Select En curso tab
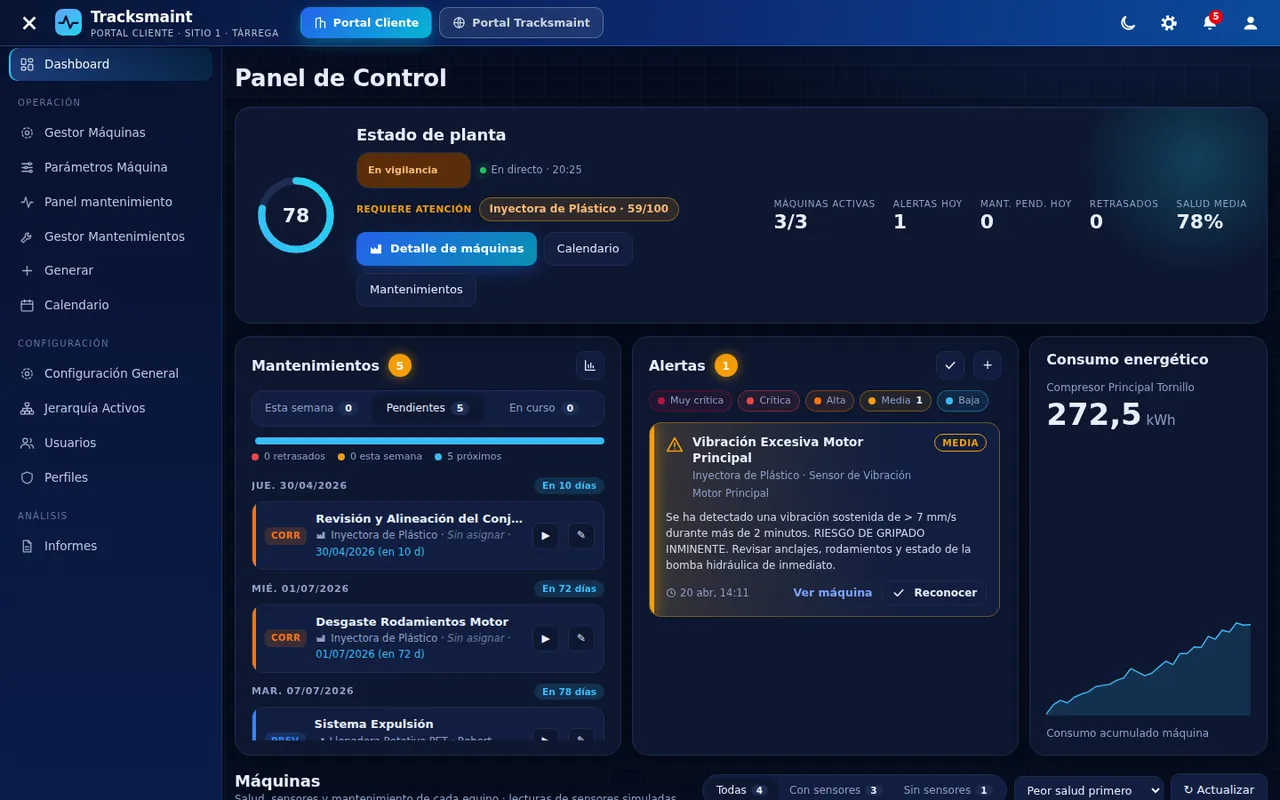Screen dimensions: 1280x800 (x=543, y=408)
